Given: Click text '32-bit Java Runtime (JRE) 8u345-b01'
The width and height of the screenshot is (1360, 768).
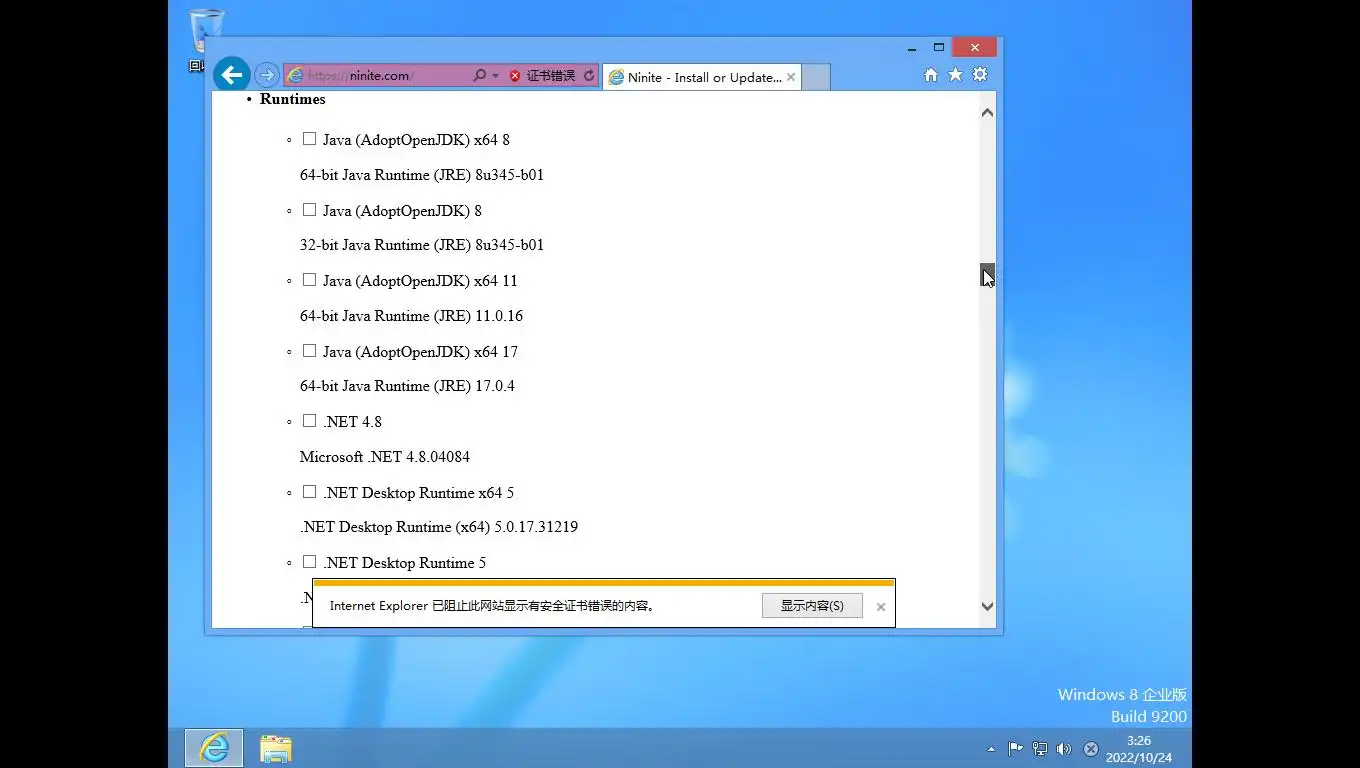Looking at the screenshot, I should click(x=422, y=245).
